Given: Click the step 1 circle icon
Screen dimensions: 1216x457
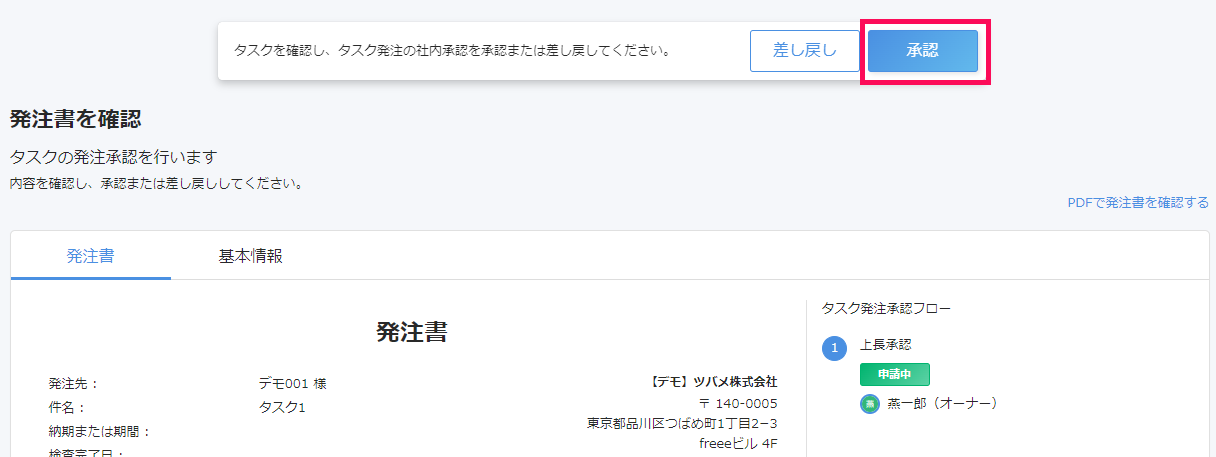Looking at the screenshot, I should 834,348.
